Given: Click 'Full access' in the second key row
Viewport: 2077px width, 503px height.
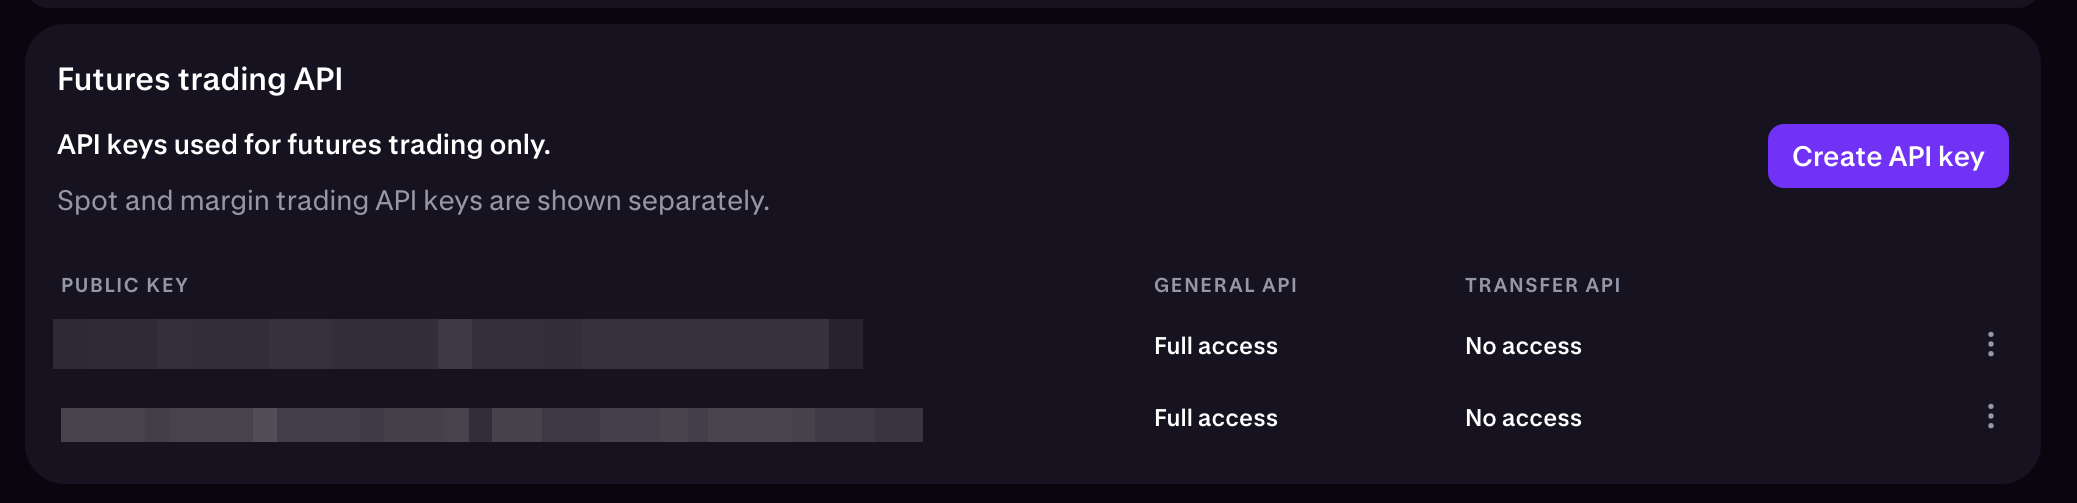Looking at the screenshot, I should (x=1215, y=418).
